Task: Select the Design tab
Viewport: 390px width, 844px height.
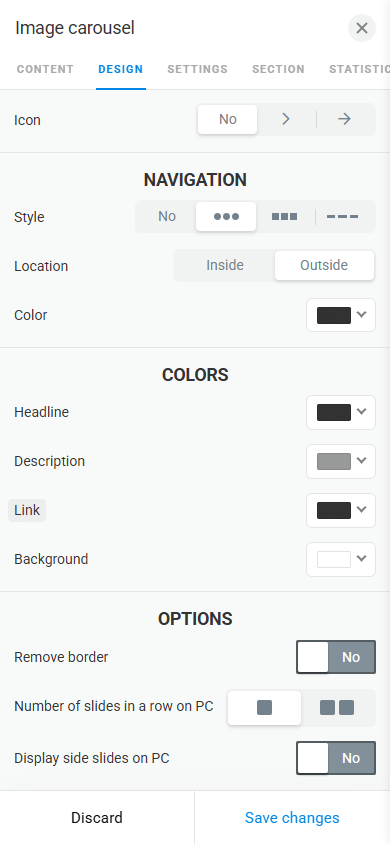Action: (120, 69)
